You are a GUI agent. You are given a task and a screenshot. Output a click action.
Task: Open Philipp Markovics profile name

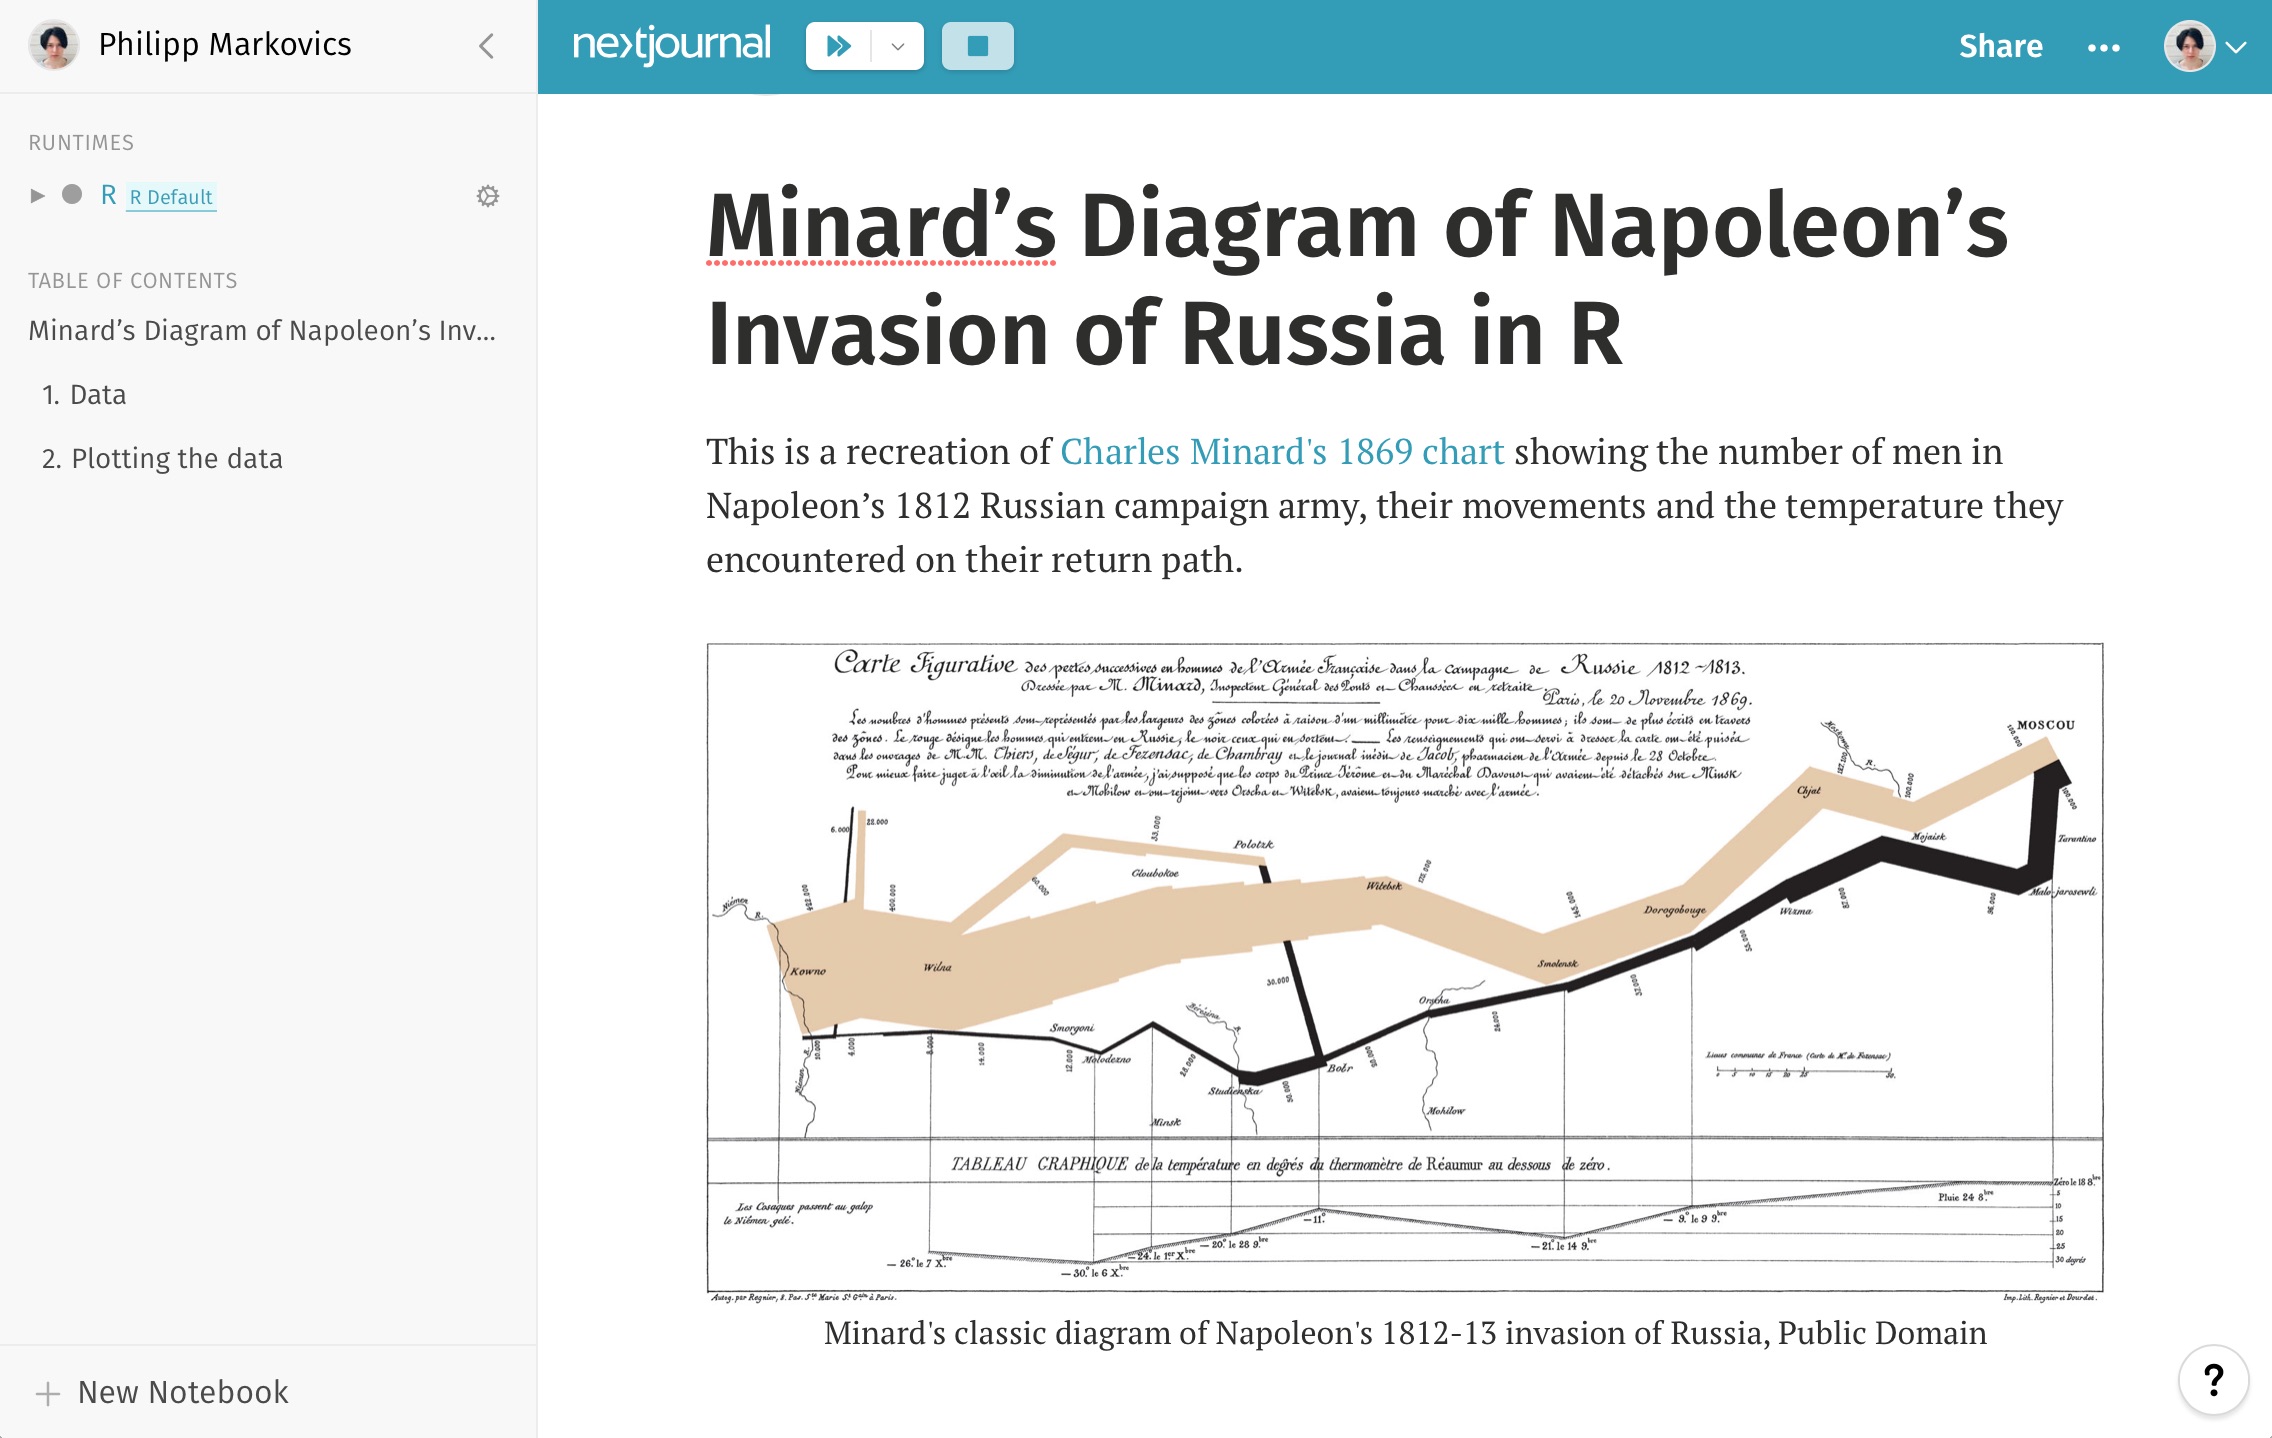[225, 45]
